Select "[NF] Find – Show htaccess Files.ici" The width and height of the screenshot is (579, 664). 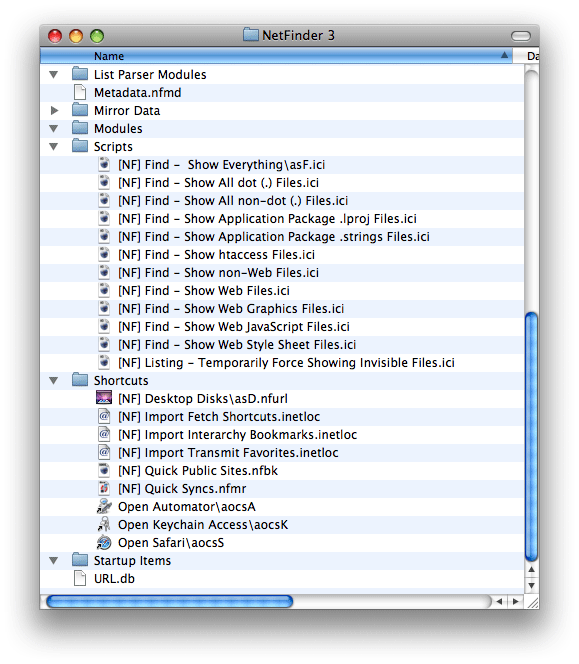[x=216, y=255]
